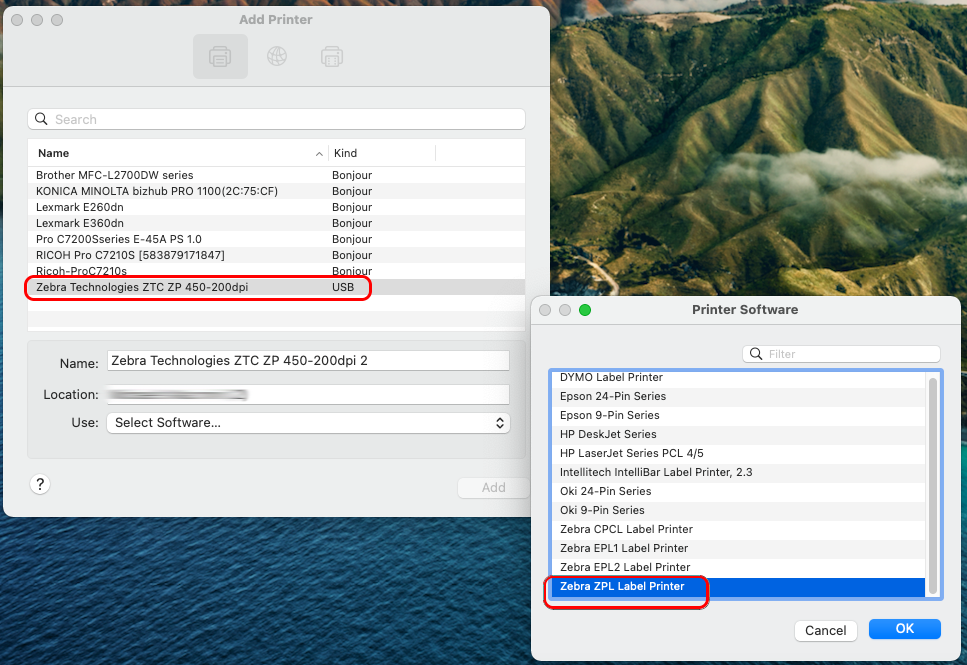Image resolution: width=967 pixels, height=665 pixels.
Task: Choose DYMO Label Printer software
Action: click(x=738, y=377)
